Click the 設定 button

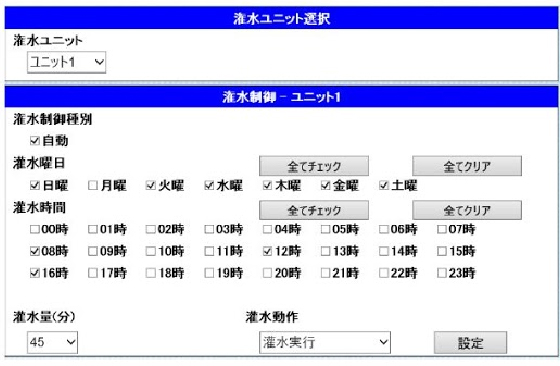[470, 343]
